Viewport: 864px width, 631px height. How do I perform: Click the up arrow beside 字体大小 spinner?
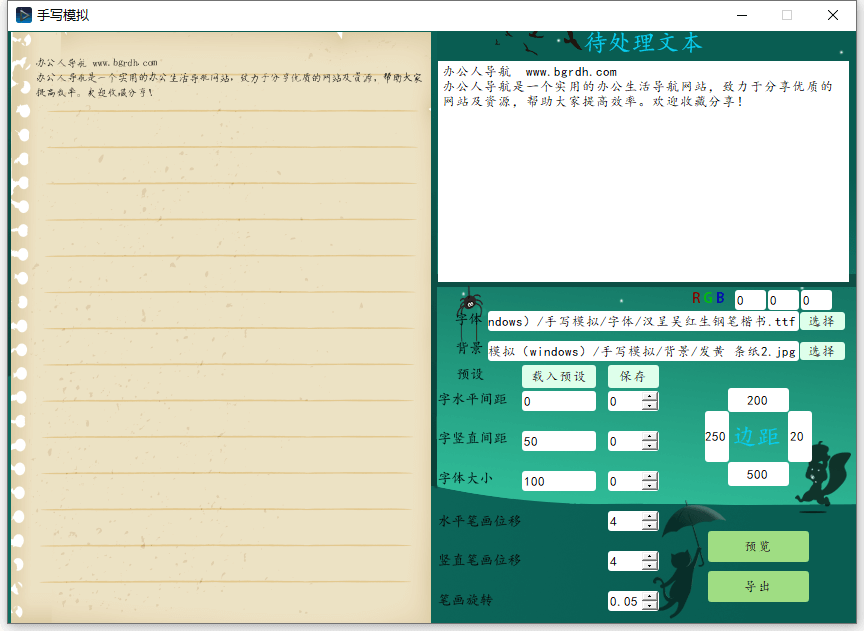pos(650,477)
